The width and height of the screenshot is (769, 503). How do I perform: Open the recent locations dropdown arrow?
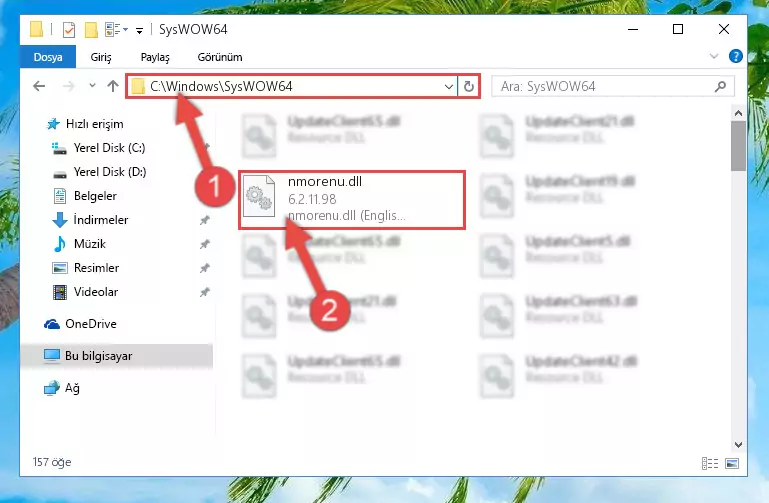(x=92, y=86)
